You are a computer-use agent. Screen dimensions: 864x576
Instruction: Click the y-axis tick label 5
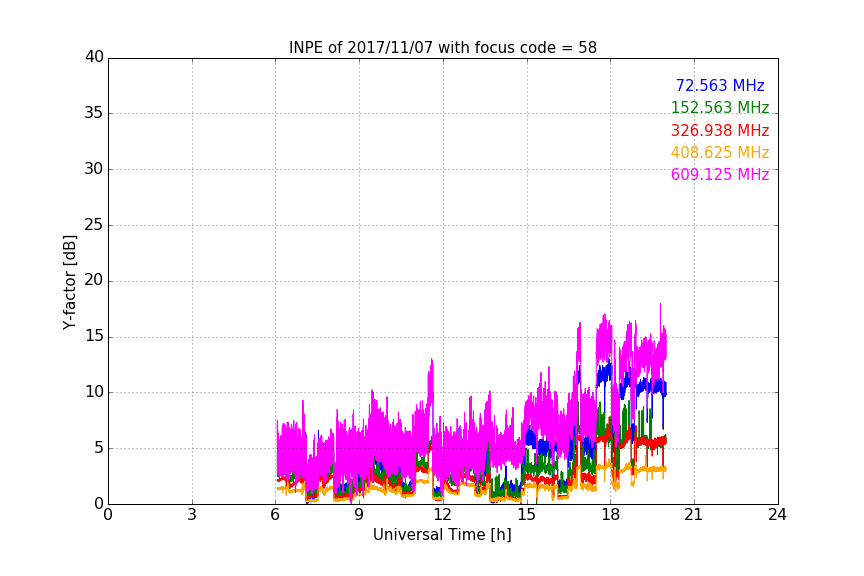99,448
